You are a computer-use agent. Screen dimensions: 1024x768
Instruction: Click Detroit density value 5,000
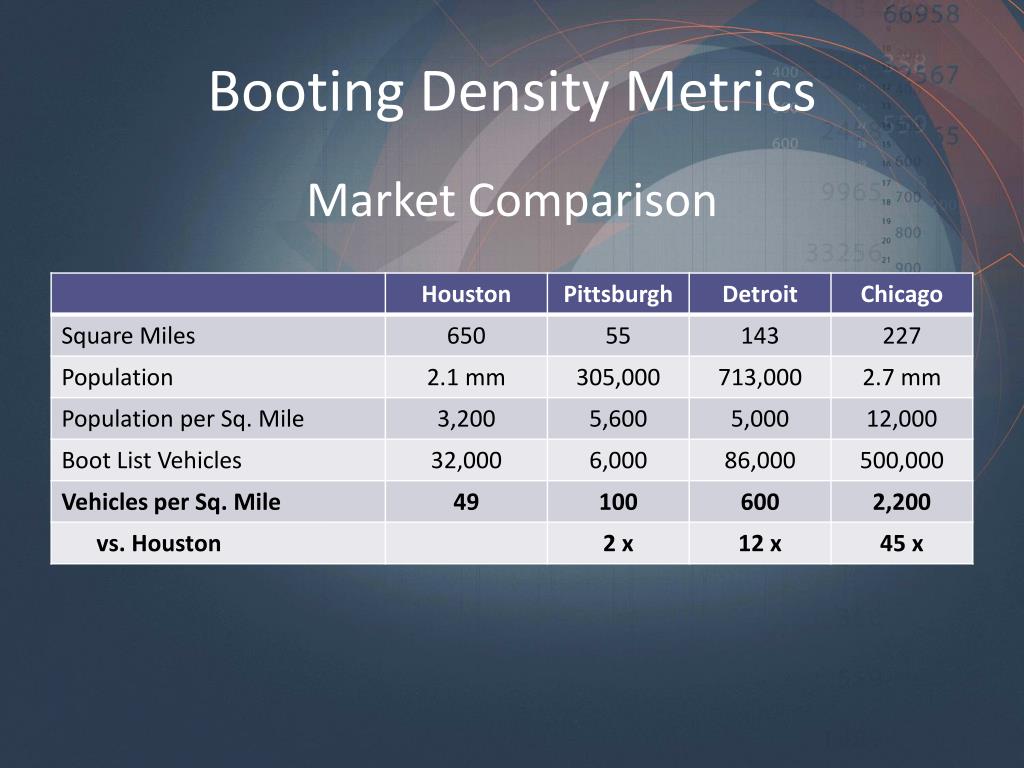(x=760, y=419)
